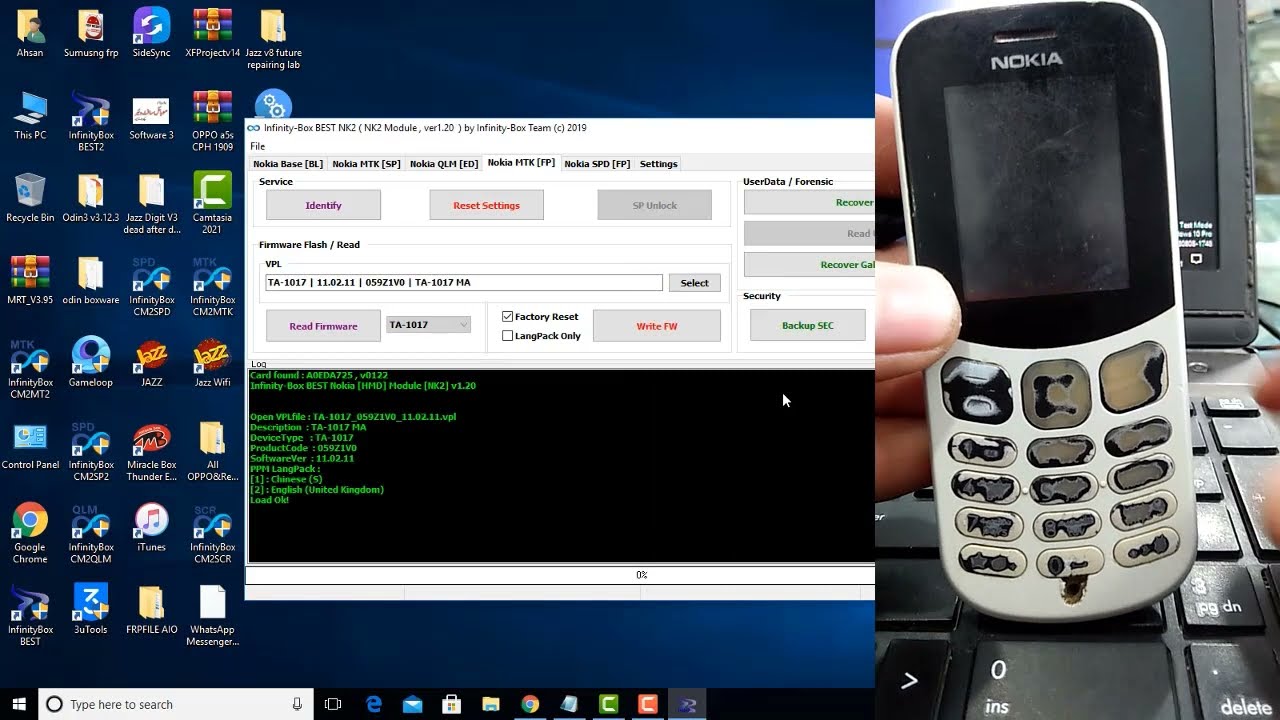Click the 0% progress bar
Viewport: 1280px width, 720px height.
[x=560, y=575]
